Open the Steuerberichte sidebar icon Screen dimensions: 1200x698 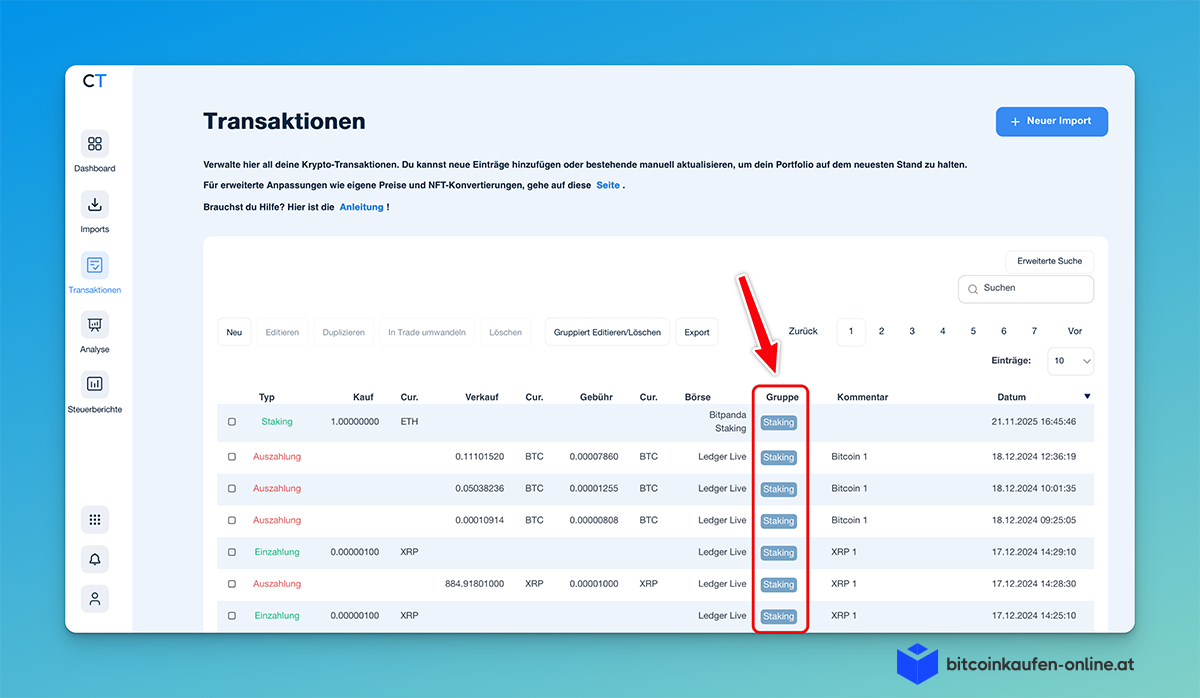click(x=95, y=384)
